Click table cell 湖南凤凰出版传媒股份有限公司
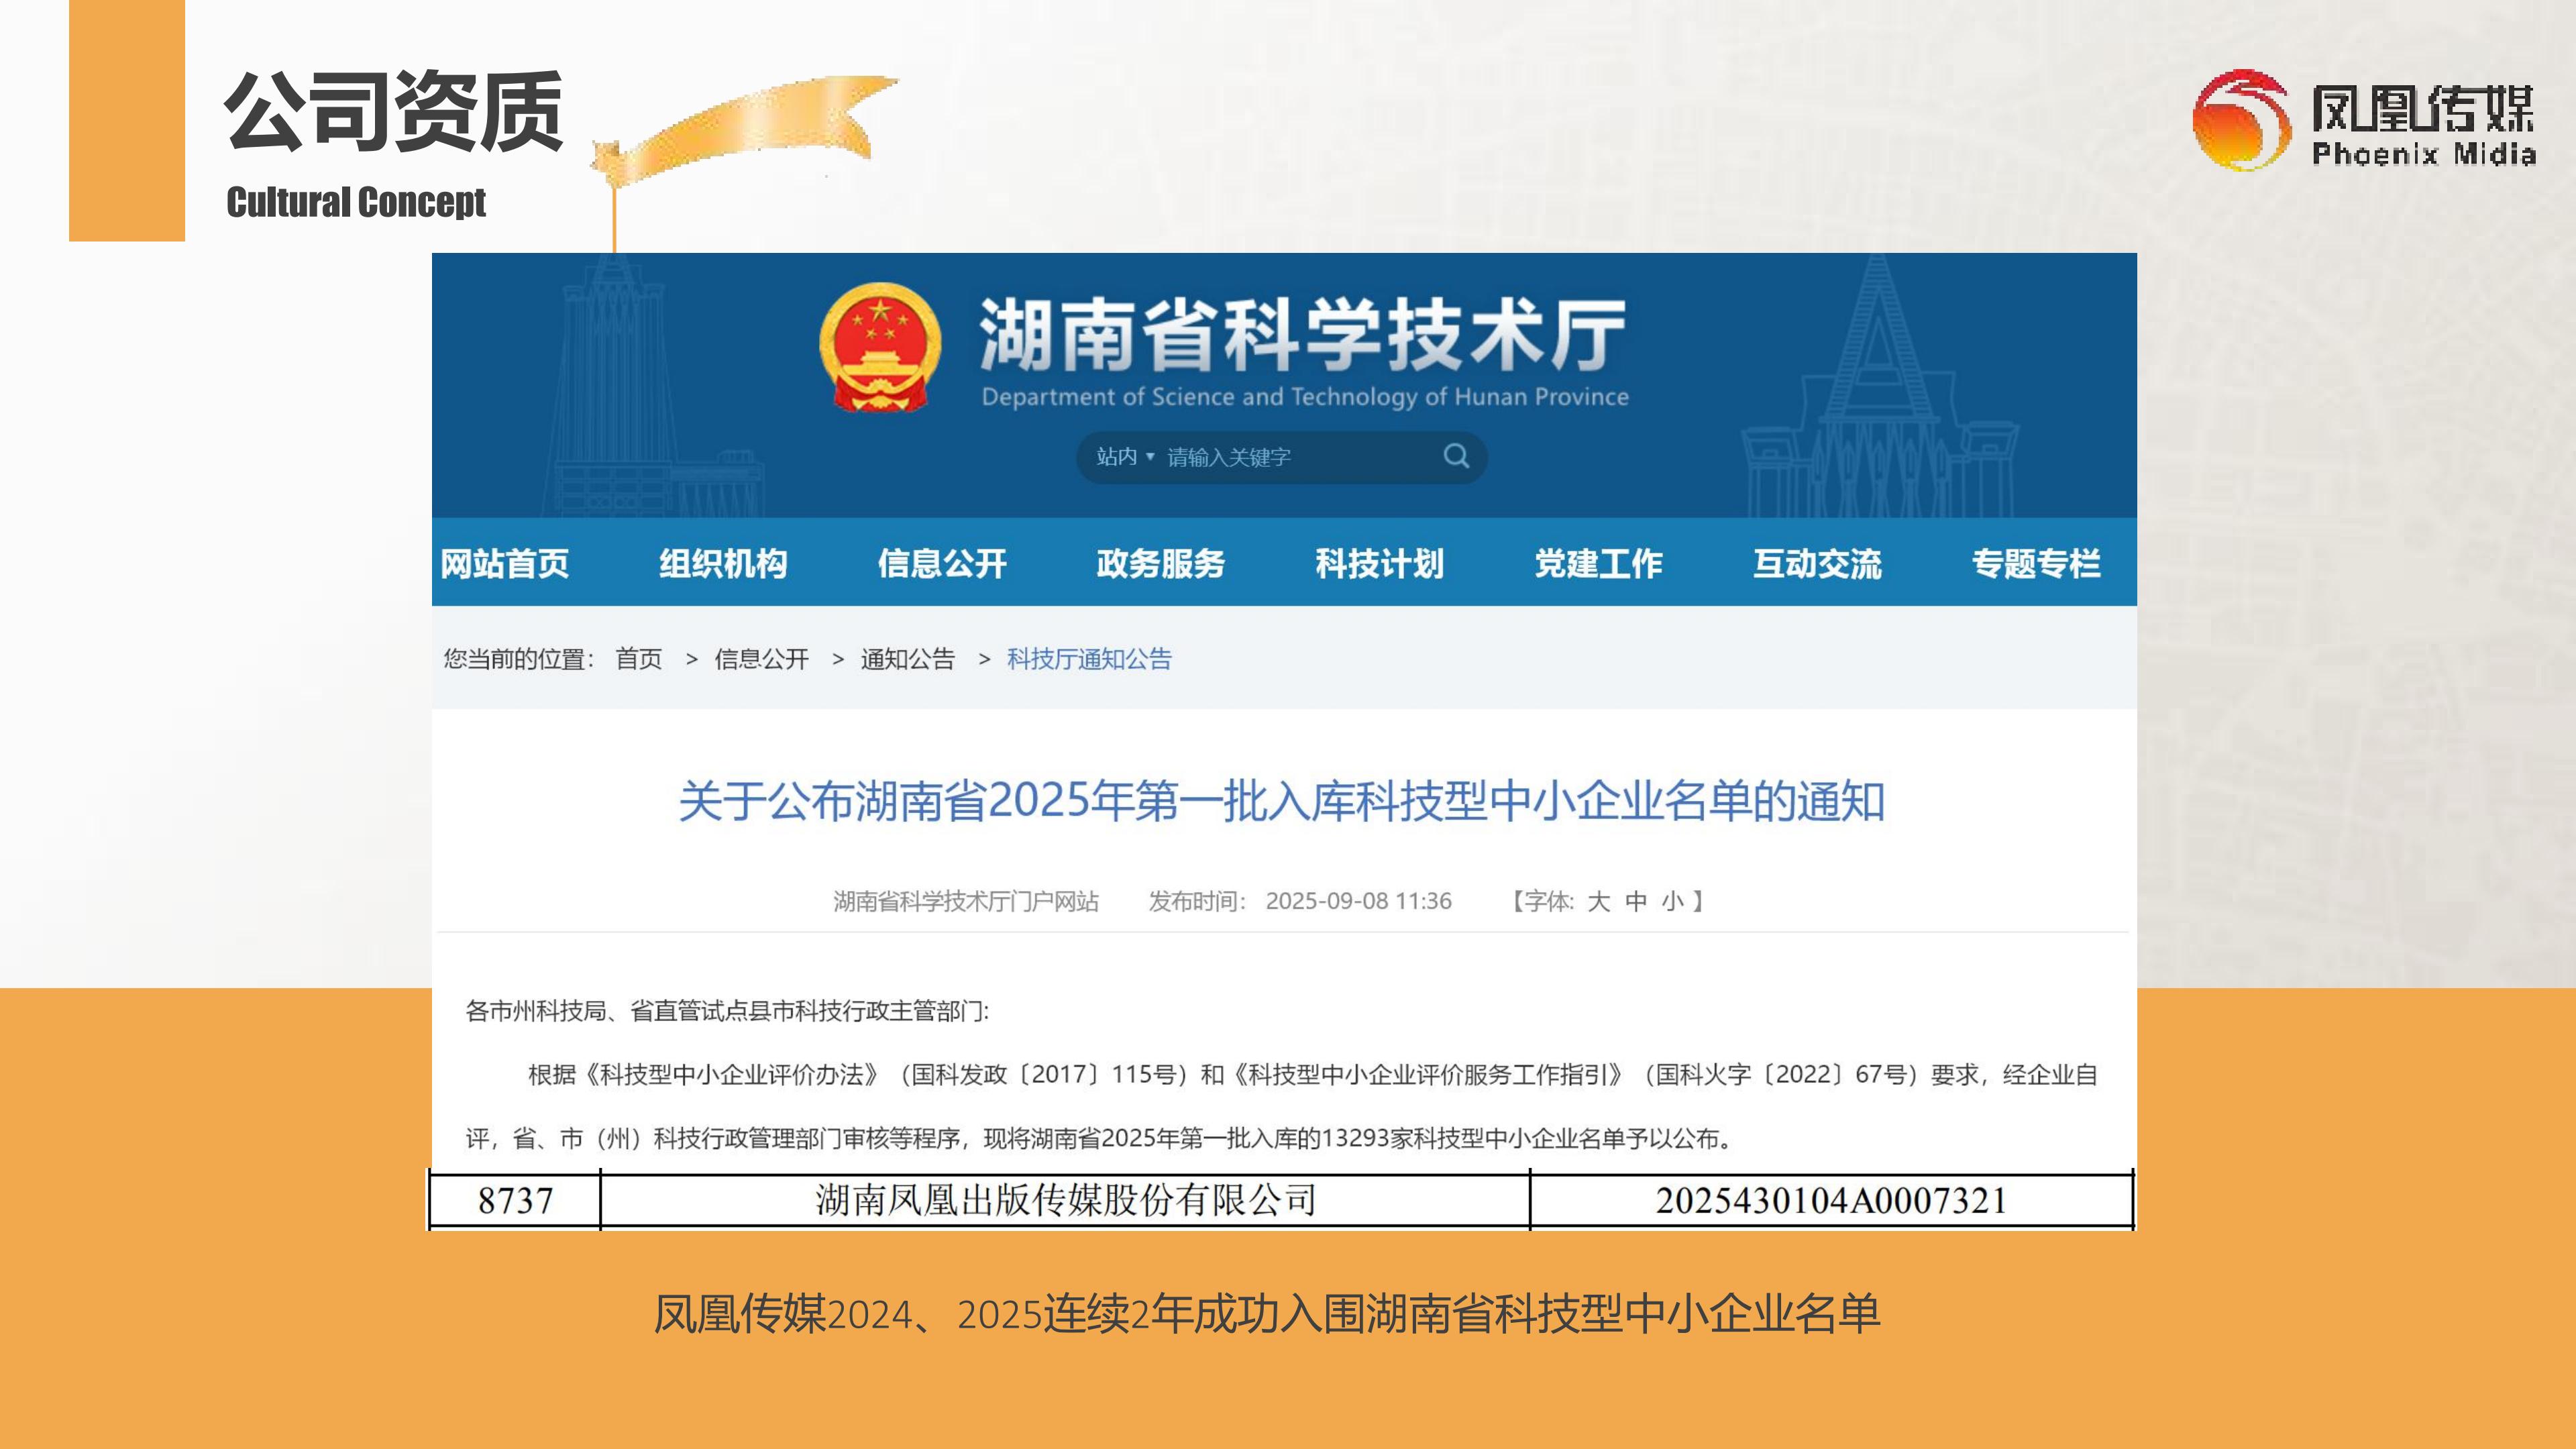The width and height of the screenshot is (2576, 1449). click(1065, 1200)
